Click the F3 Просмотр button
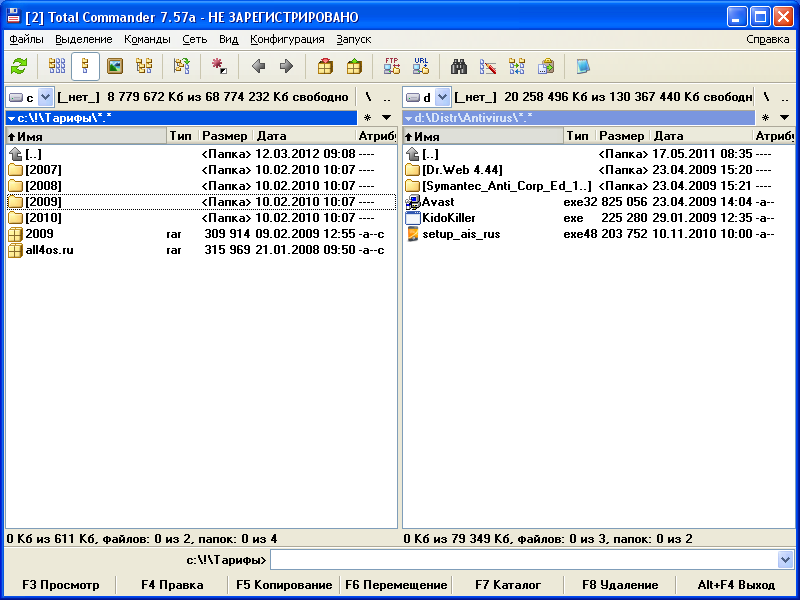This screenshot has height=600, width=800. [61, 585]
